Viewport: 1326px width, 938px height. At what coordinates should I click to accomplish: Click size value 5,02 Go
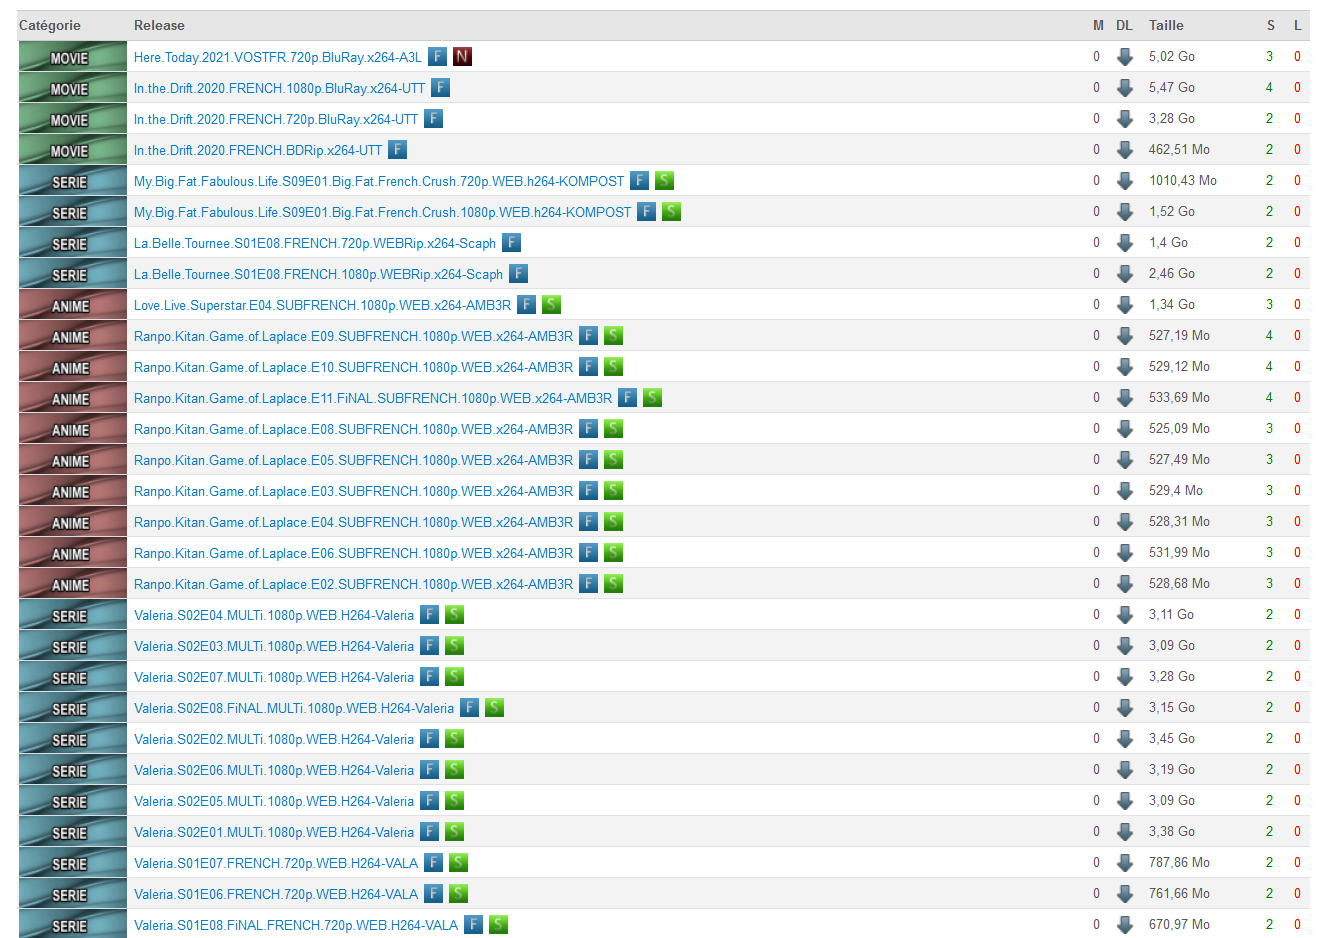tap(1172, 57)
